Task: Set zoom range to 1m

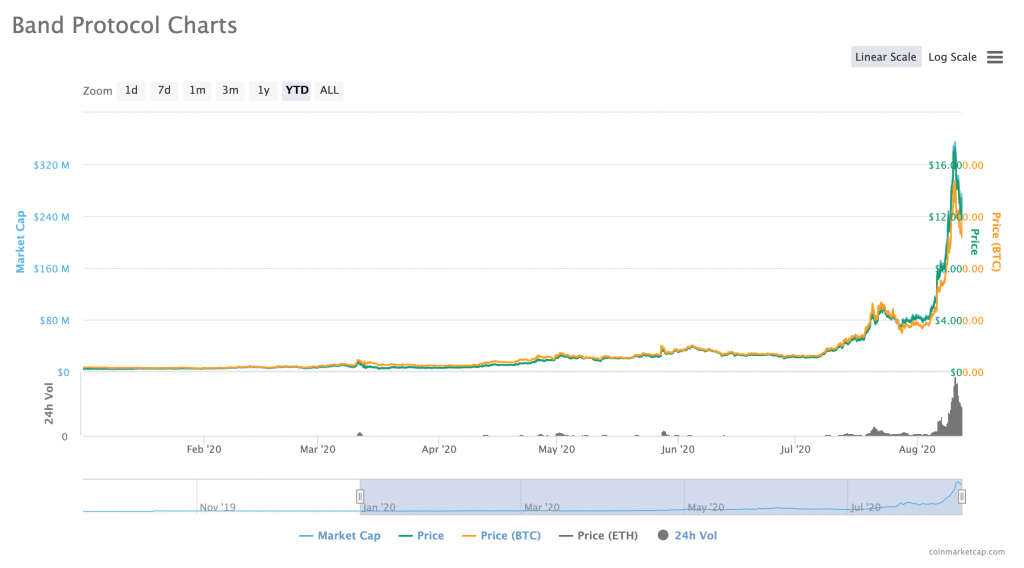Action: pos(197,90)
